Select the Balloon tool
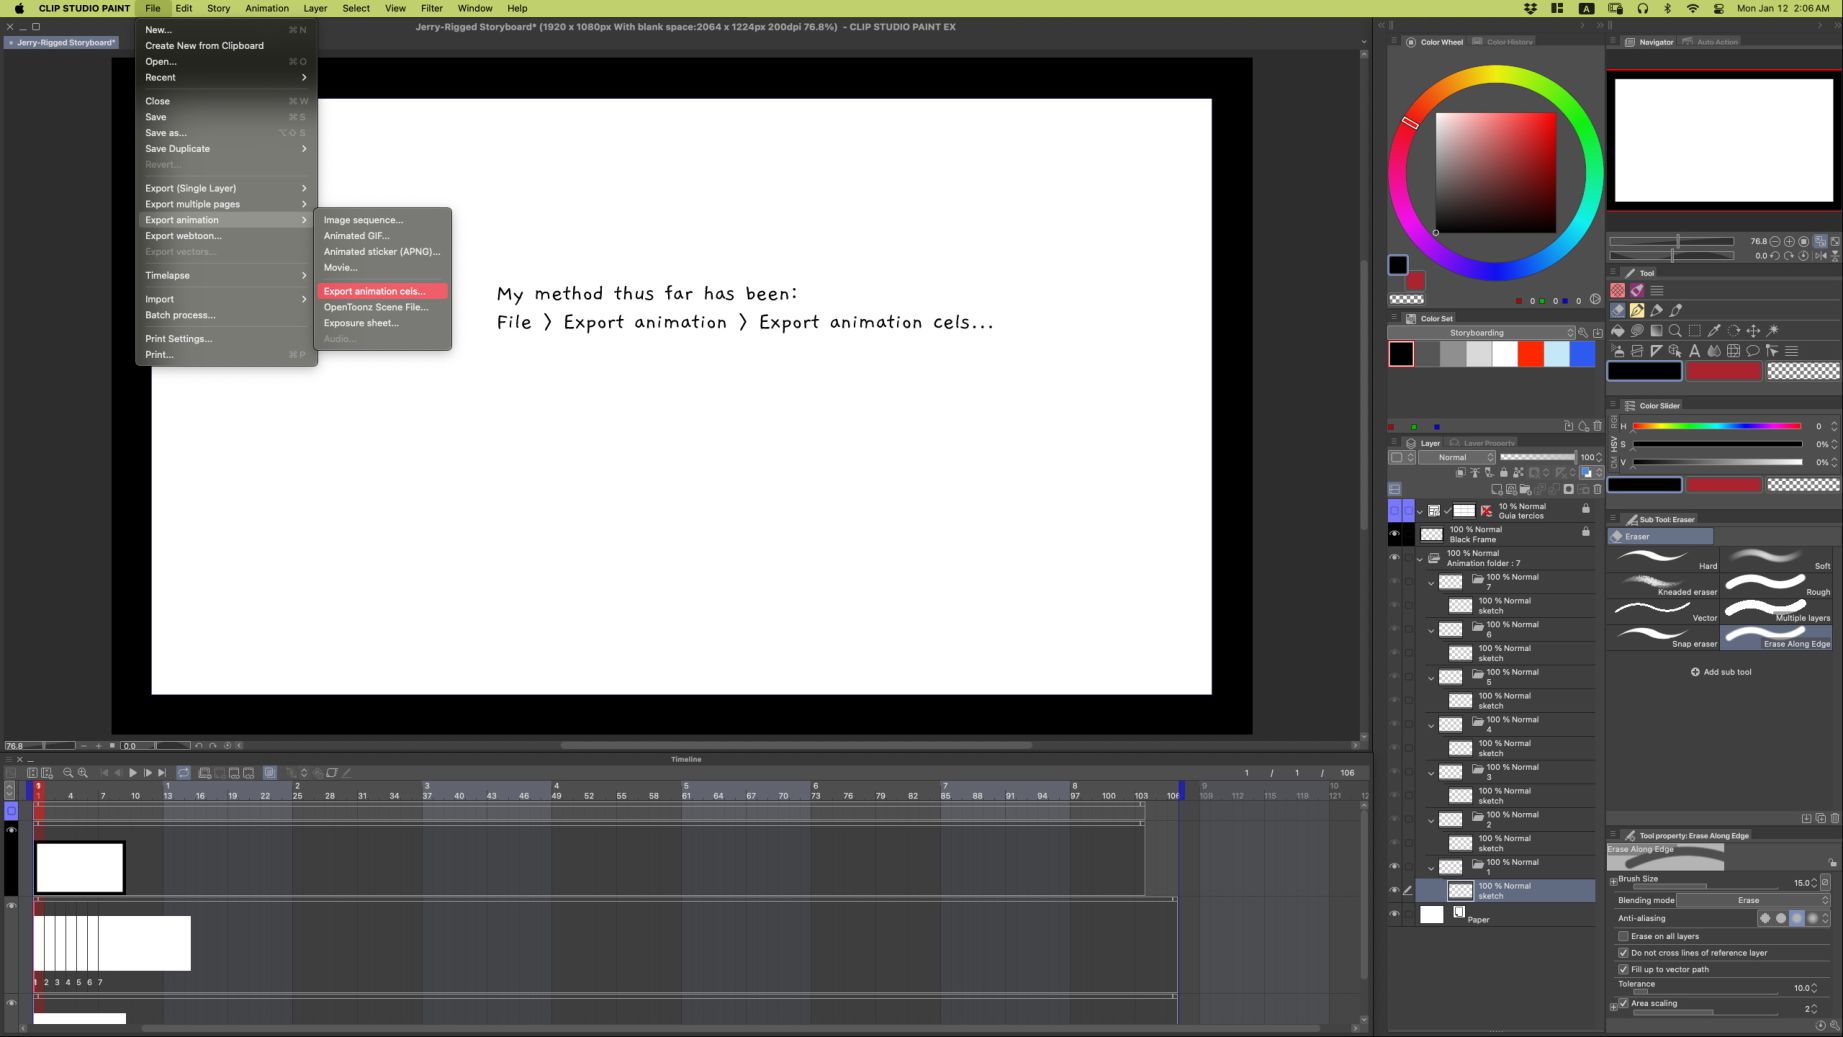This screenshot has width=1843, height=1037. pos(1753,351)
